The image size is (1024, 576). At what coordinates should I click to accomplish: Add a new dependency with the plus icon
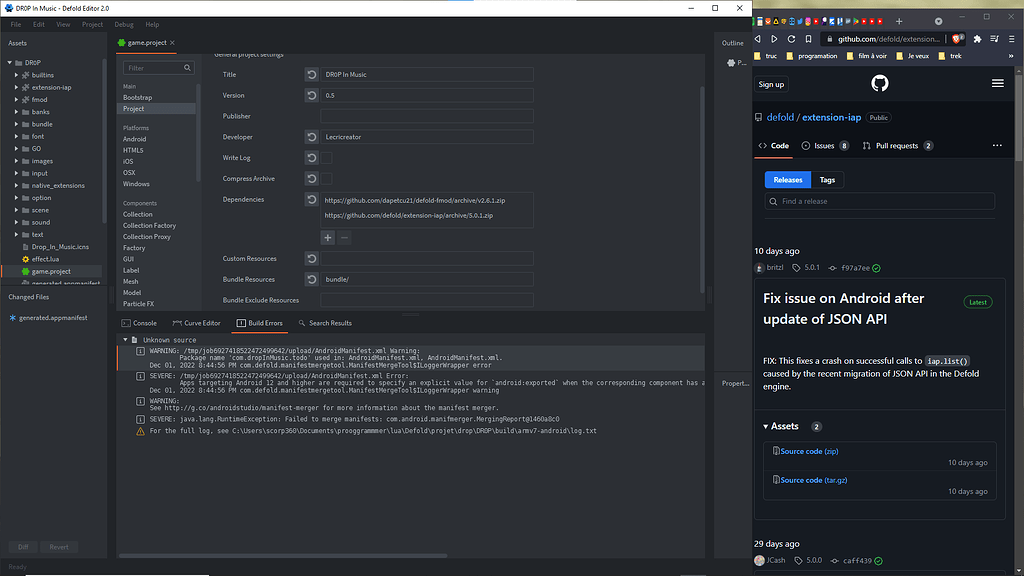(327, 237)
